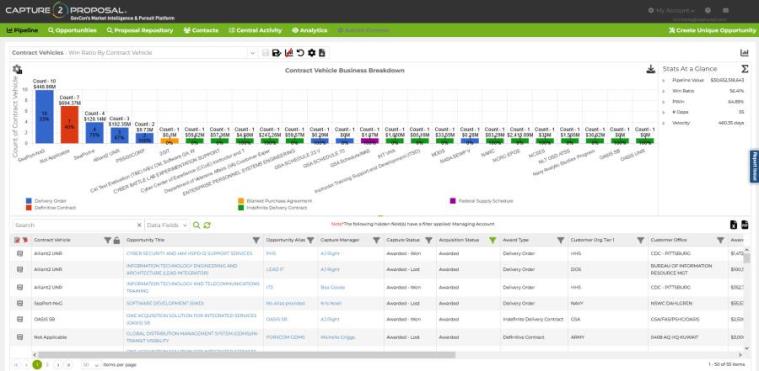Click the lock icon in Contract Vehicle header
Screen dimensions: 759x371
point(117,240)
